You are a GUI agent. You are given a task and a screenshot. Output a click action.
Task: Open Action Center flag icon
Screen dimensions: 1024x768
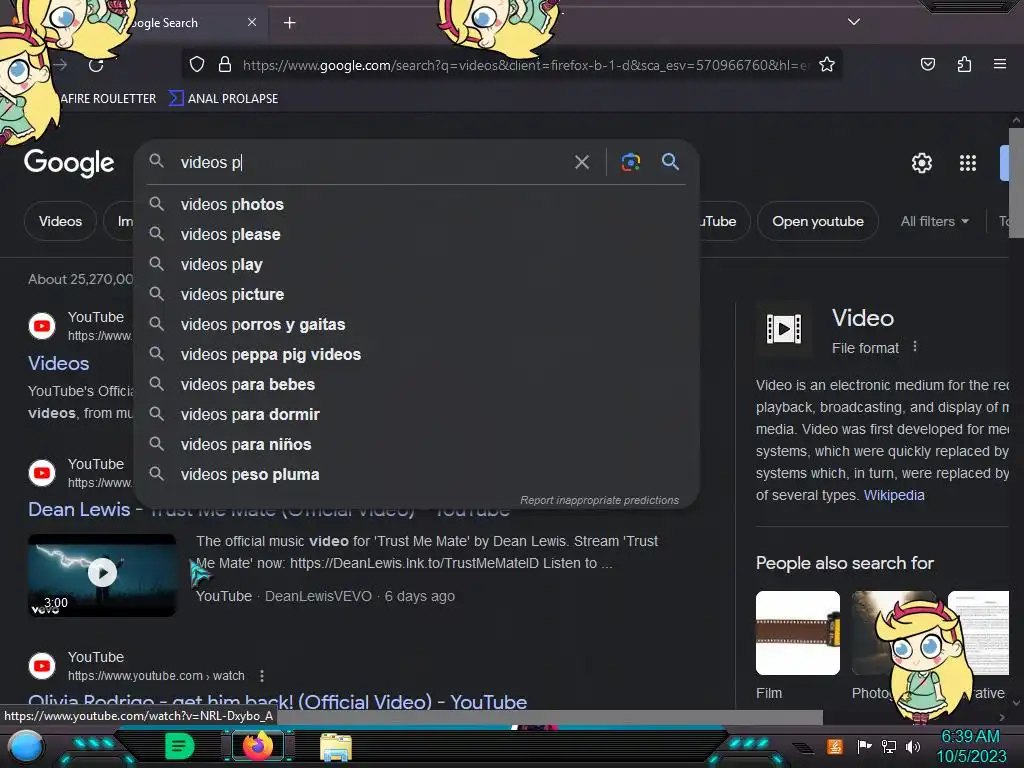(x=864, y=746)
